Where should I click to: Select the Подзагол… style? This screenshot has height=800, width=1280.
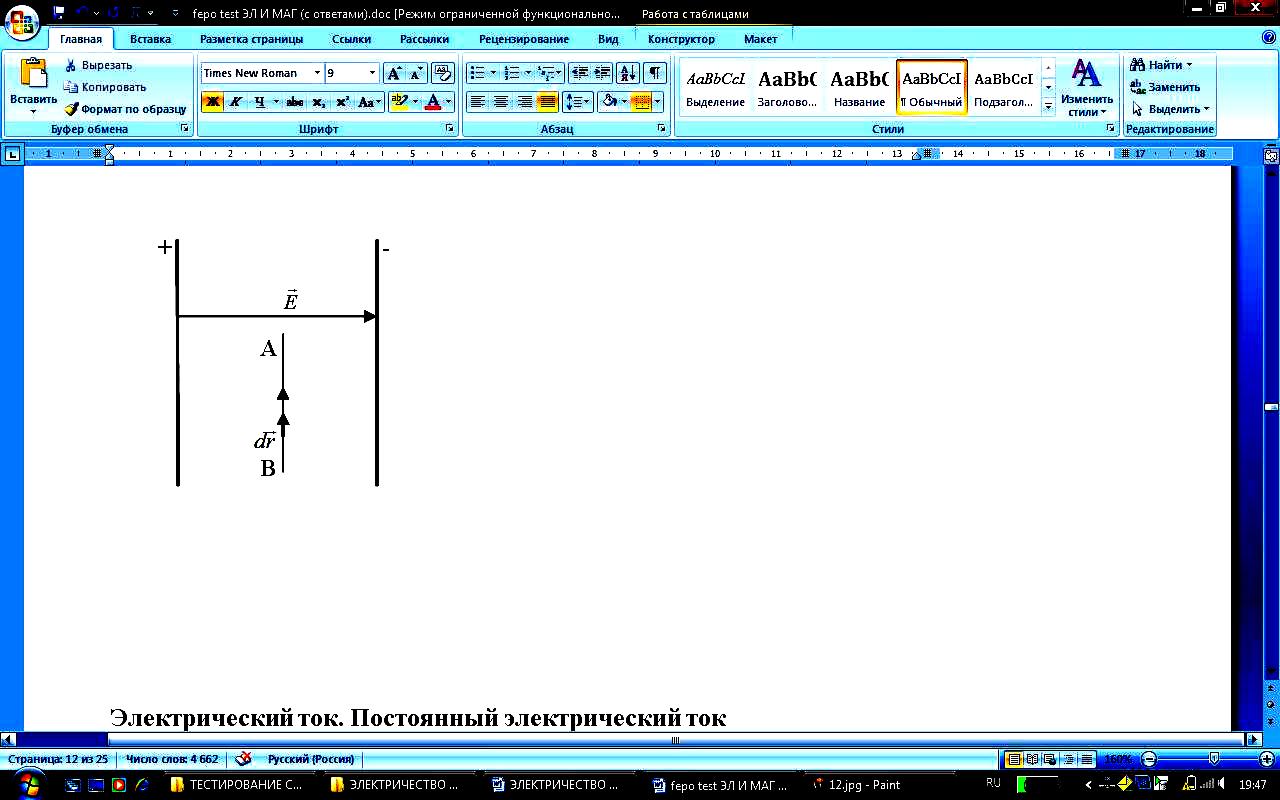(x=1003, y=88)
